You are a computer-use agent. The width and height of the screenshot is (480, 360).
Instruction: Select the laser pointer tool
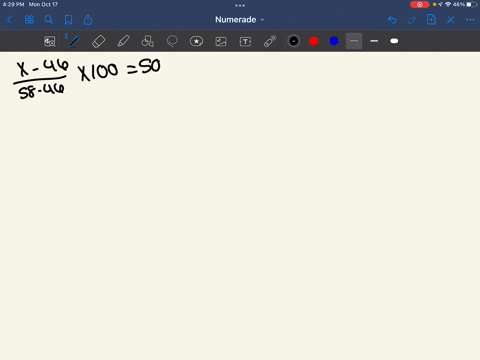click(270, 41)
